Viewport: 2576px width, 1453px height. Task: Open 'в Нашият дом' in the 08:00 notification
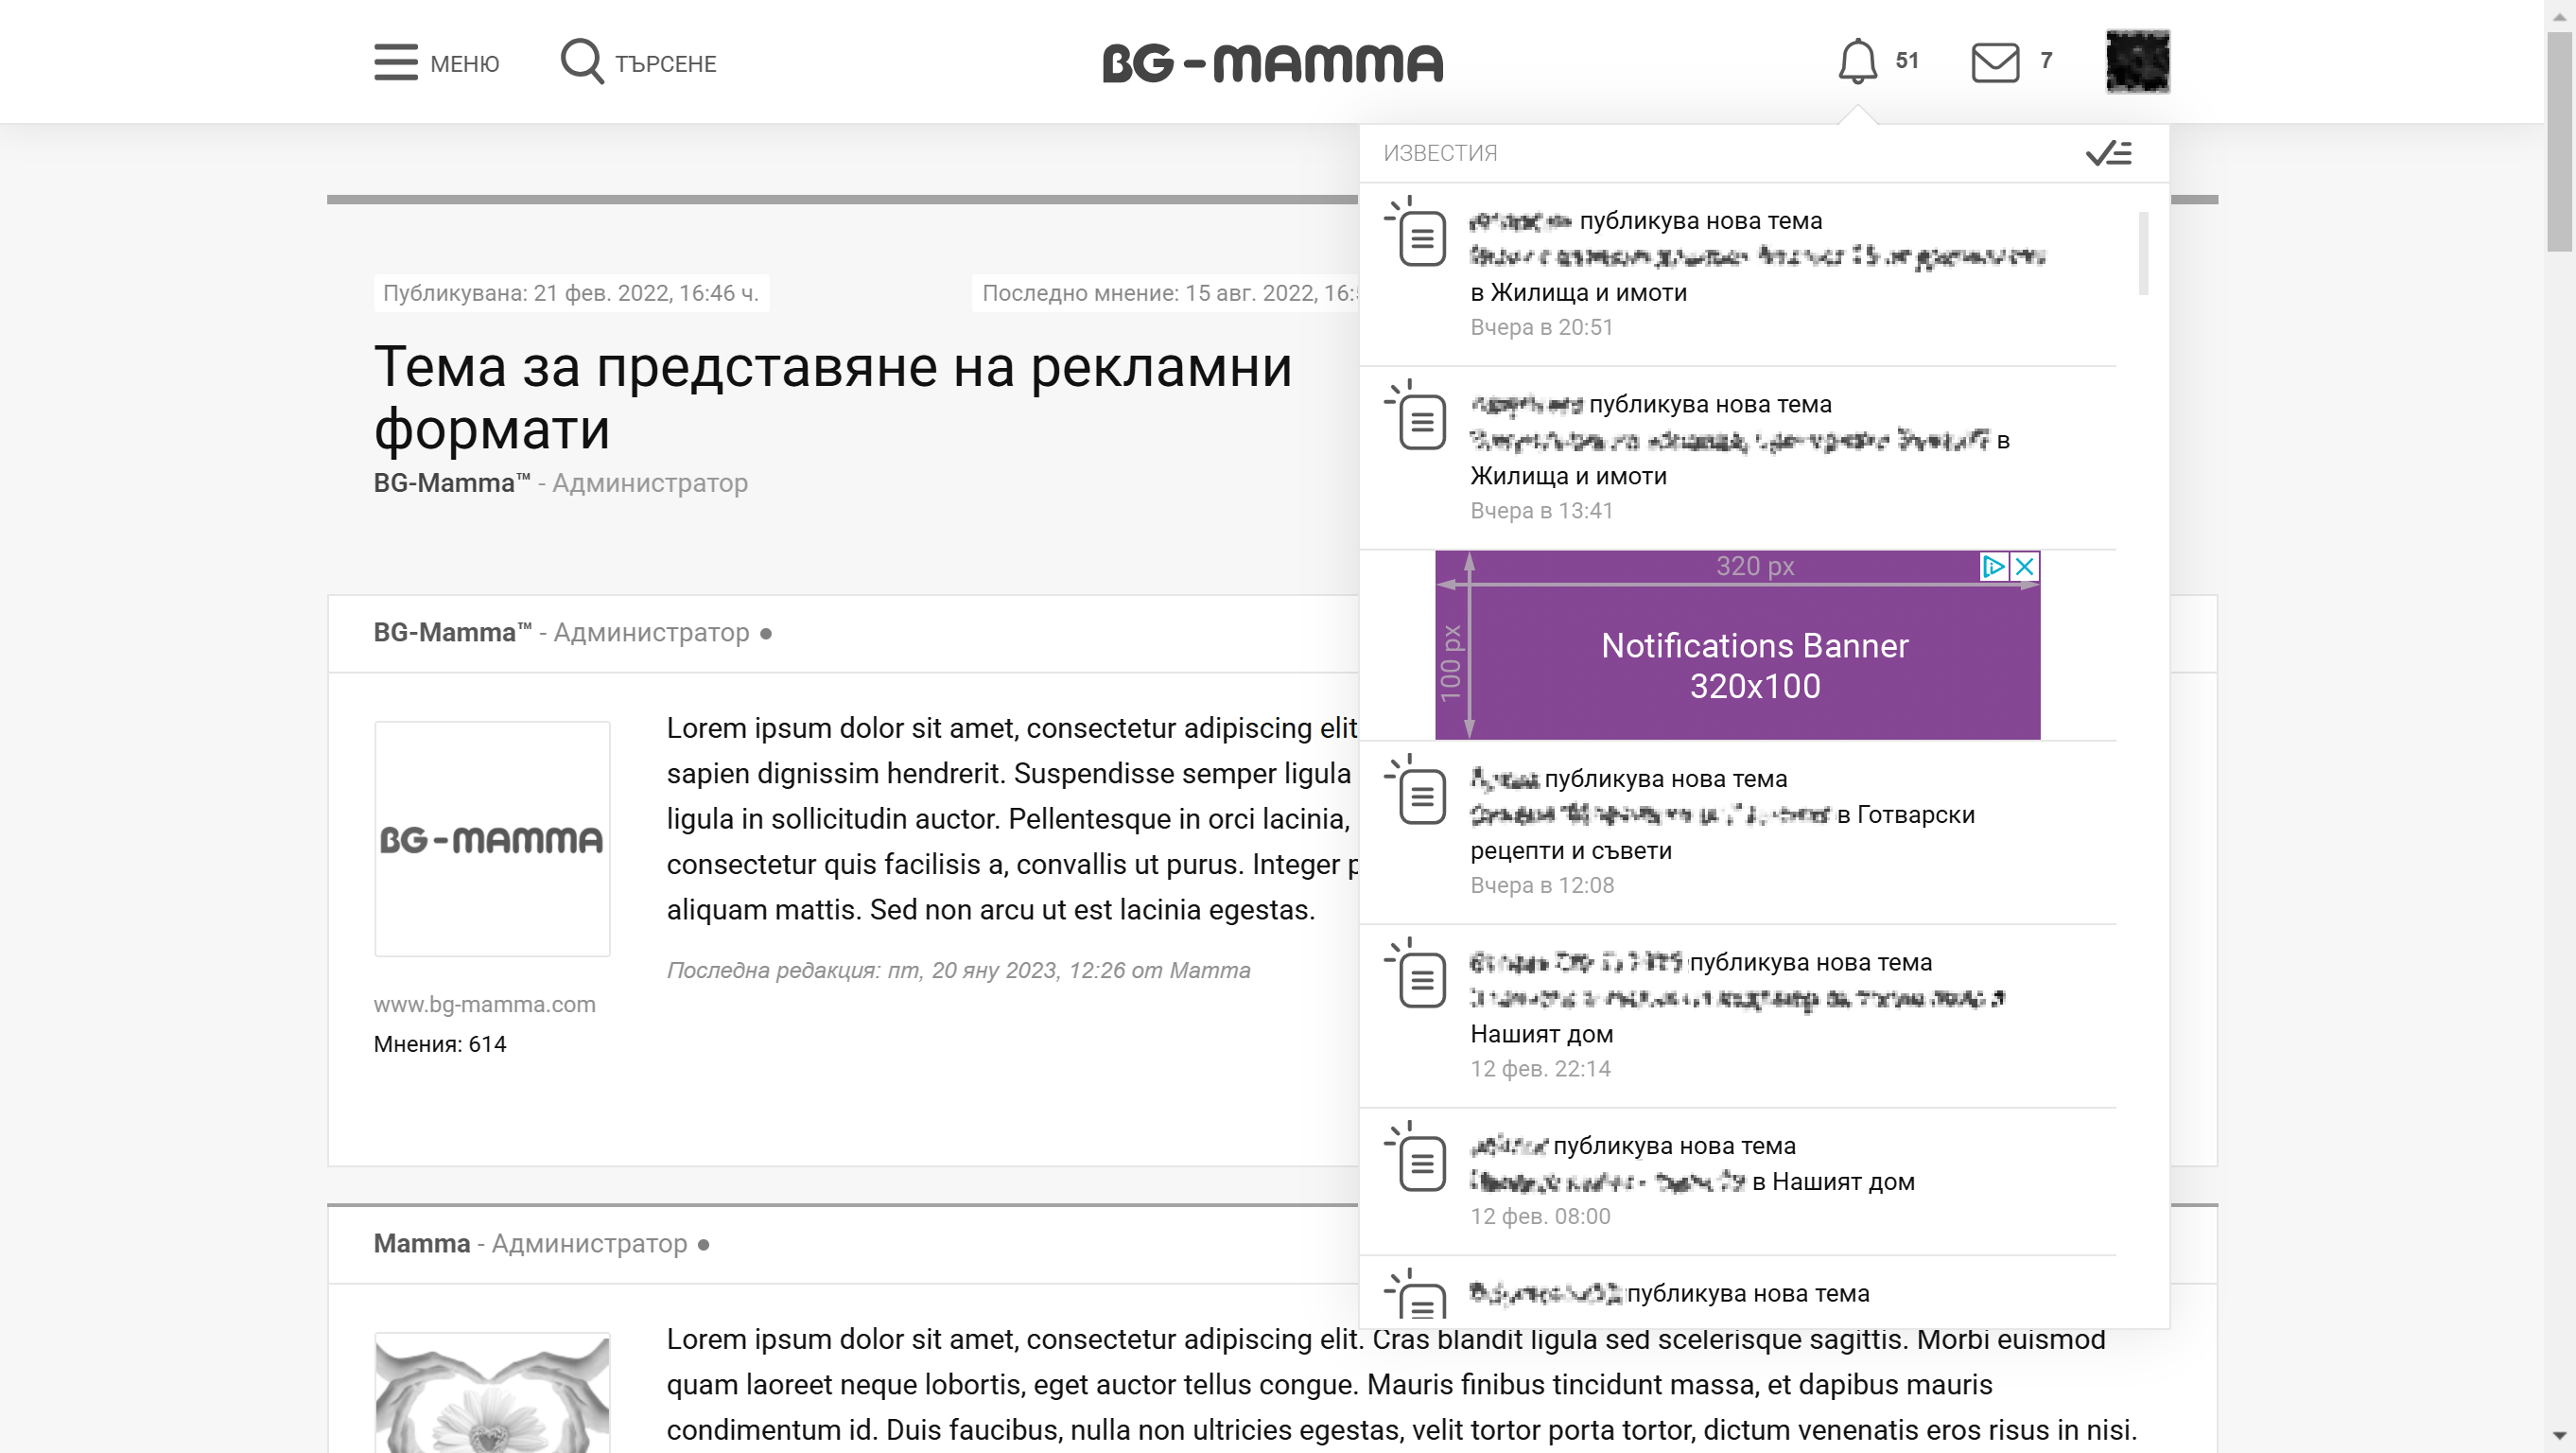point(1834,1182)
